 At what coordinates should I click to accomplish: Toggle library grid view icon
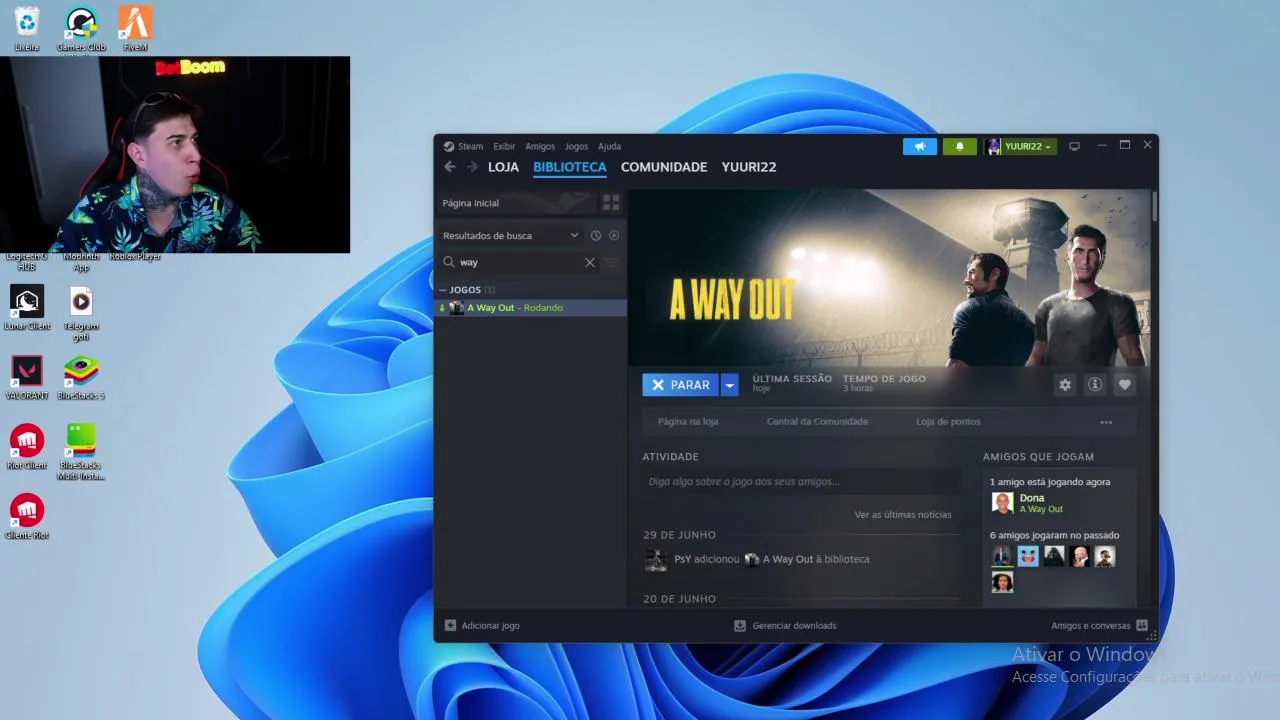(611, 203)
